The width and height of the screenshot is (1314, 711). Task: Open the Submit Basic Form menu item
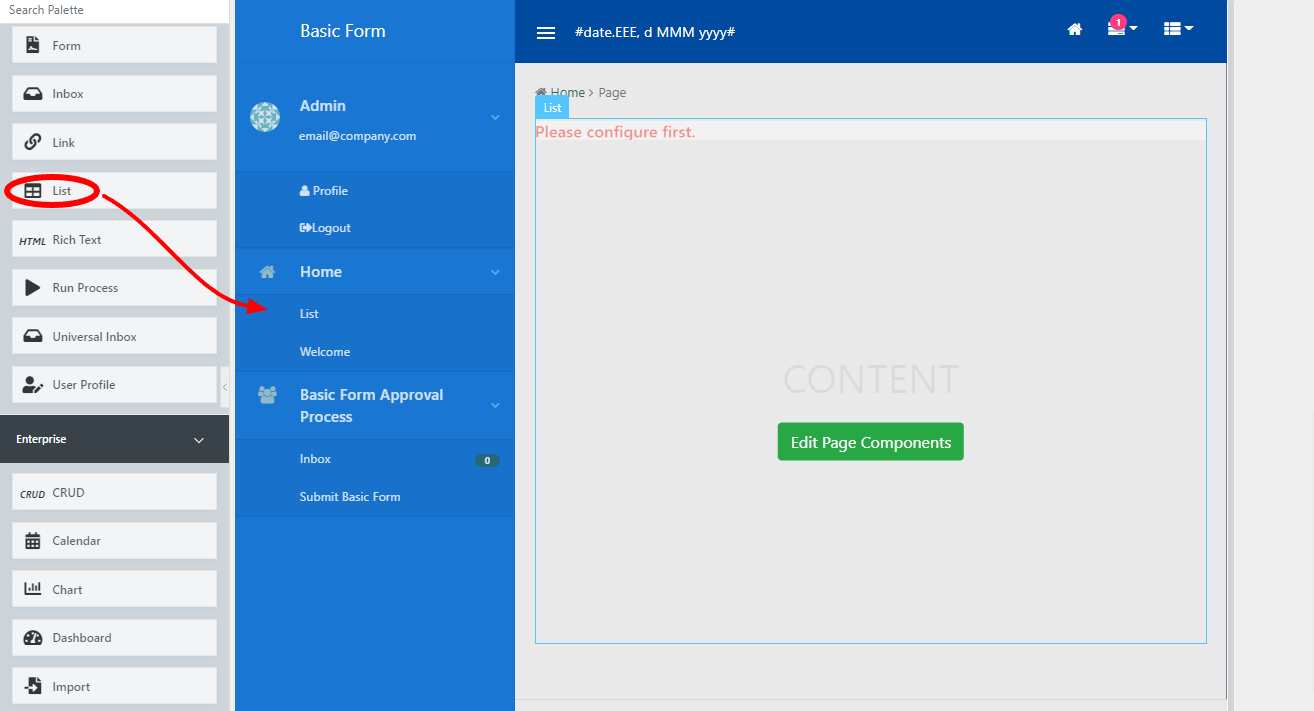click(349, 497)
